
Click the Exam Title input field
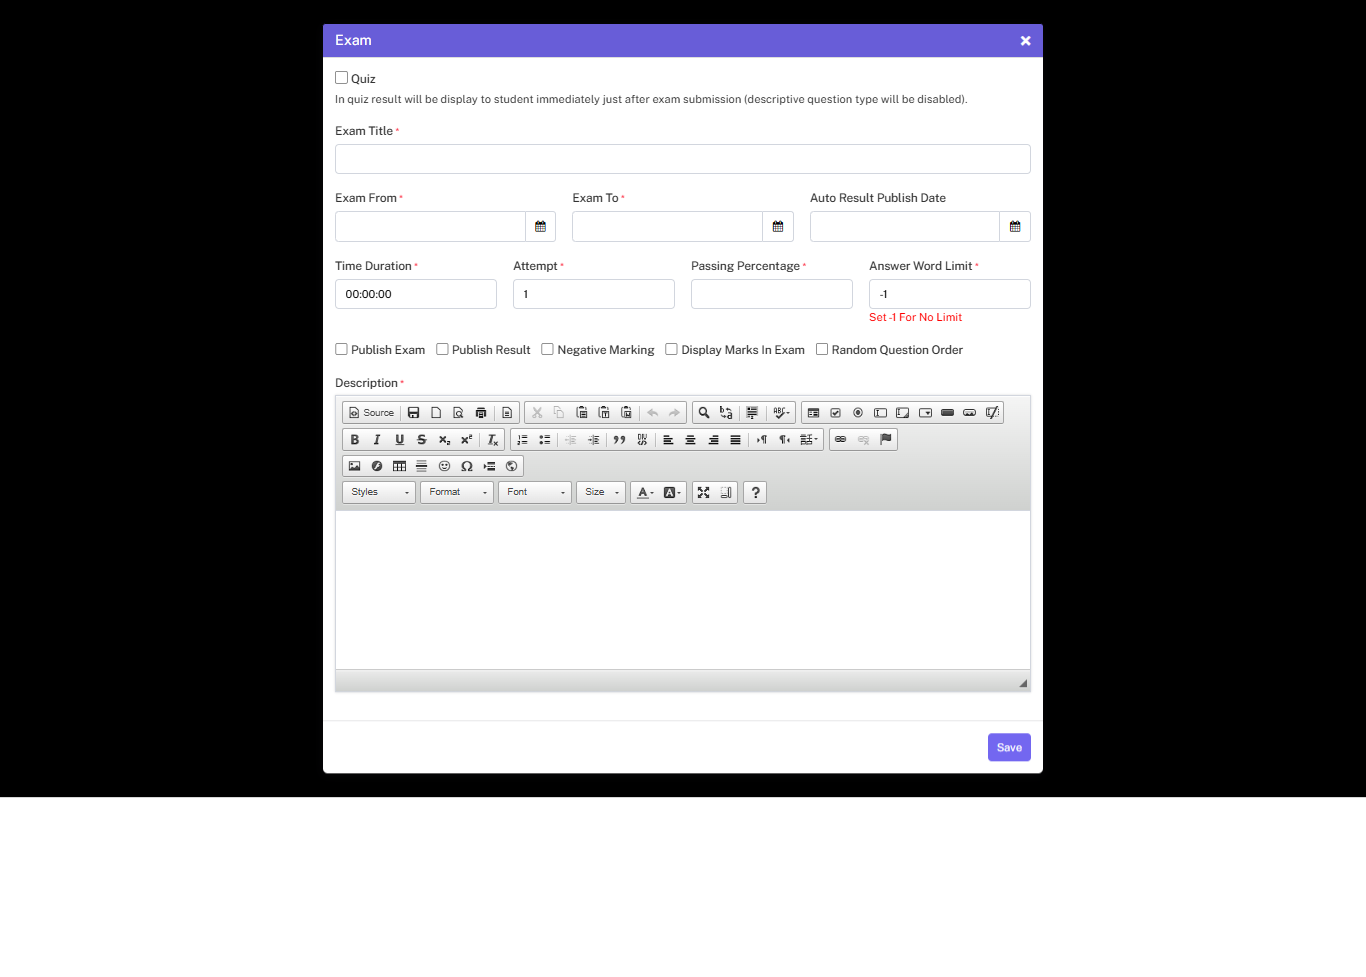(682, 159)
